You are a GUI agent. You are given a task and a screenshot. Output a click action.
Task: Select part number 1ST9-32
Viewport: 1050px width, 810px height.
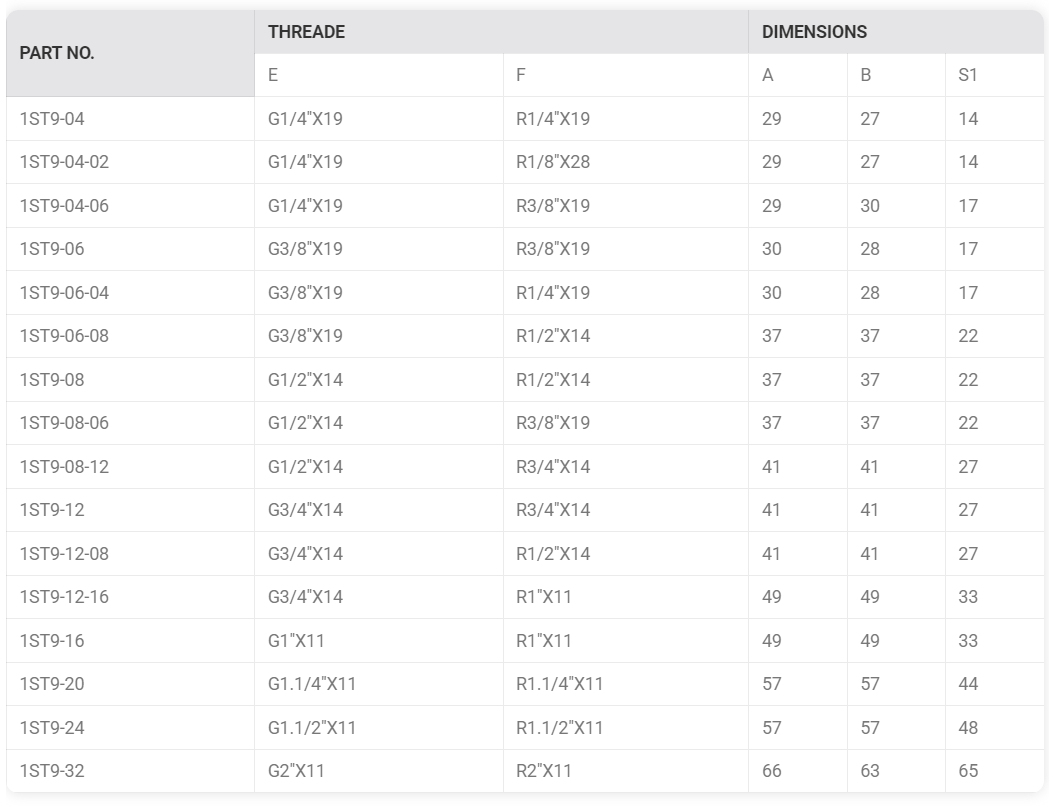click(x=52, y=771)
